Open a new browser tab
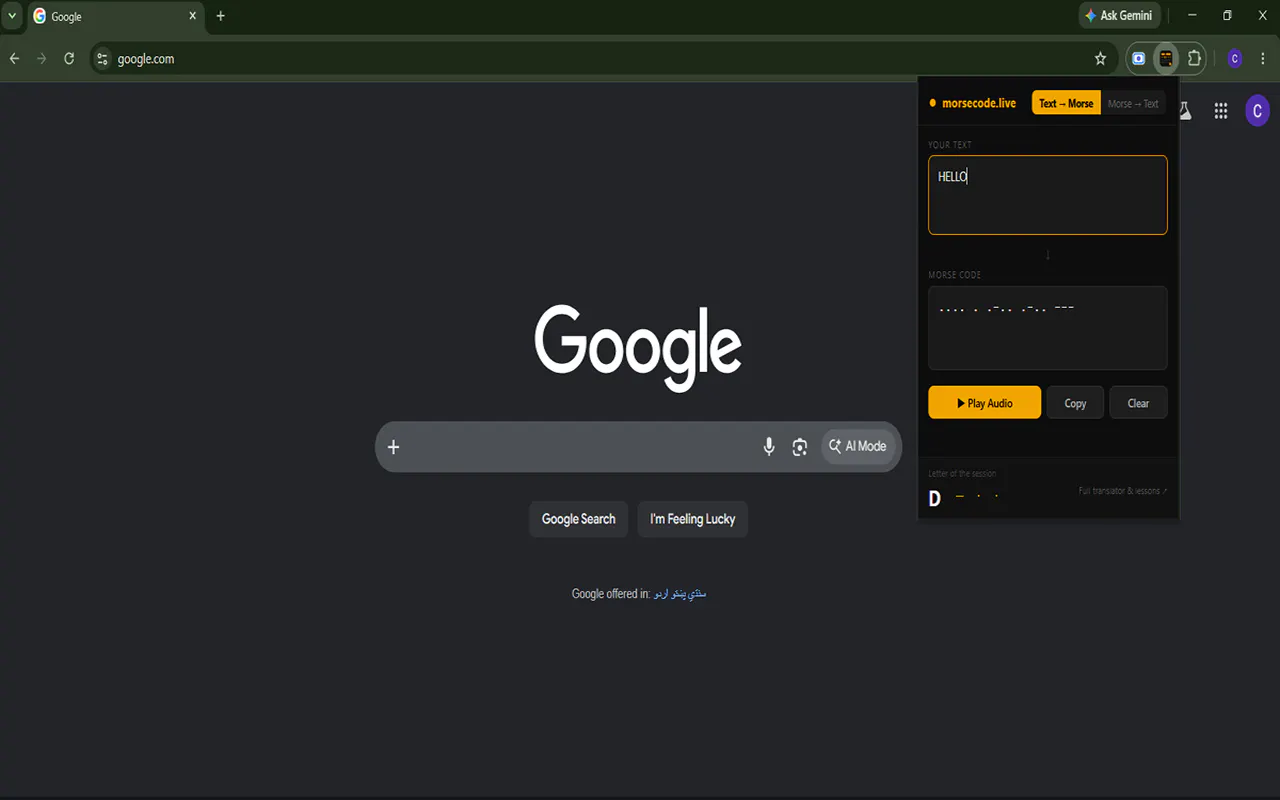This screenshot has height=800, width=1280. [x=221, y=16]
